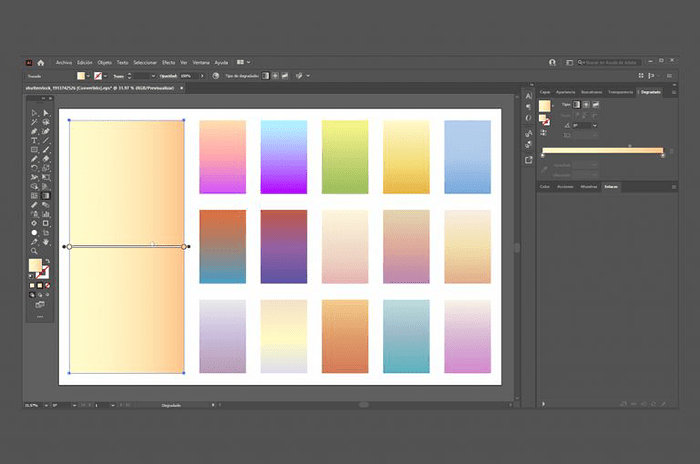
Task: Select the Pen tool
Action: 34,131
